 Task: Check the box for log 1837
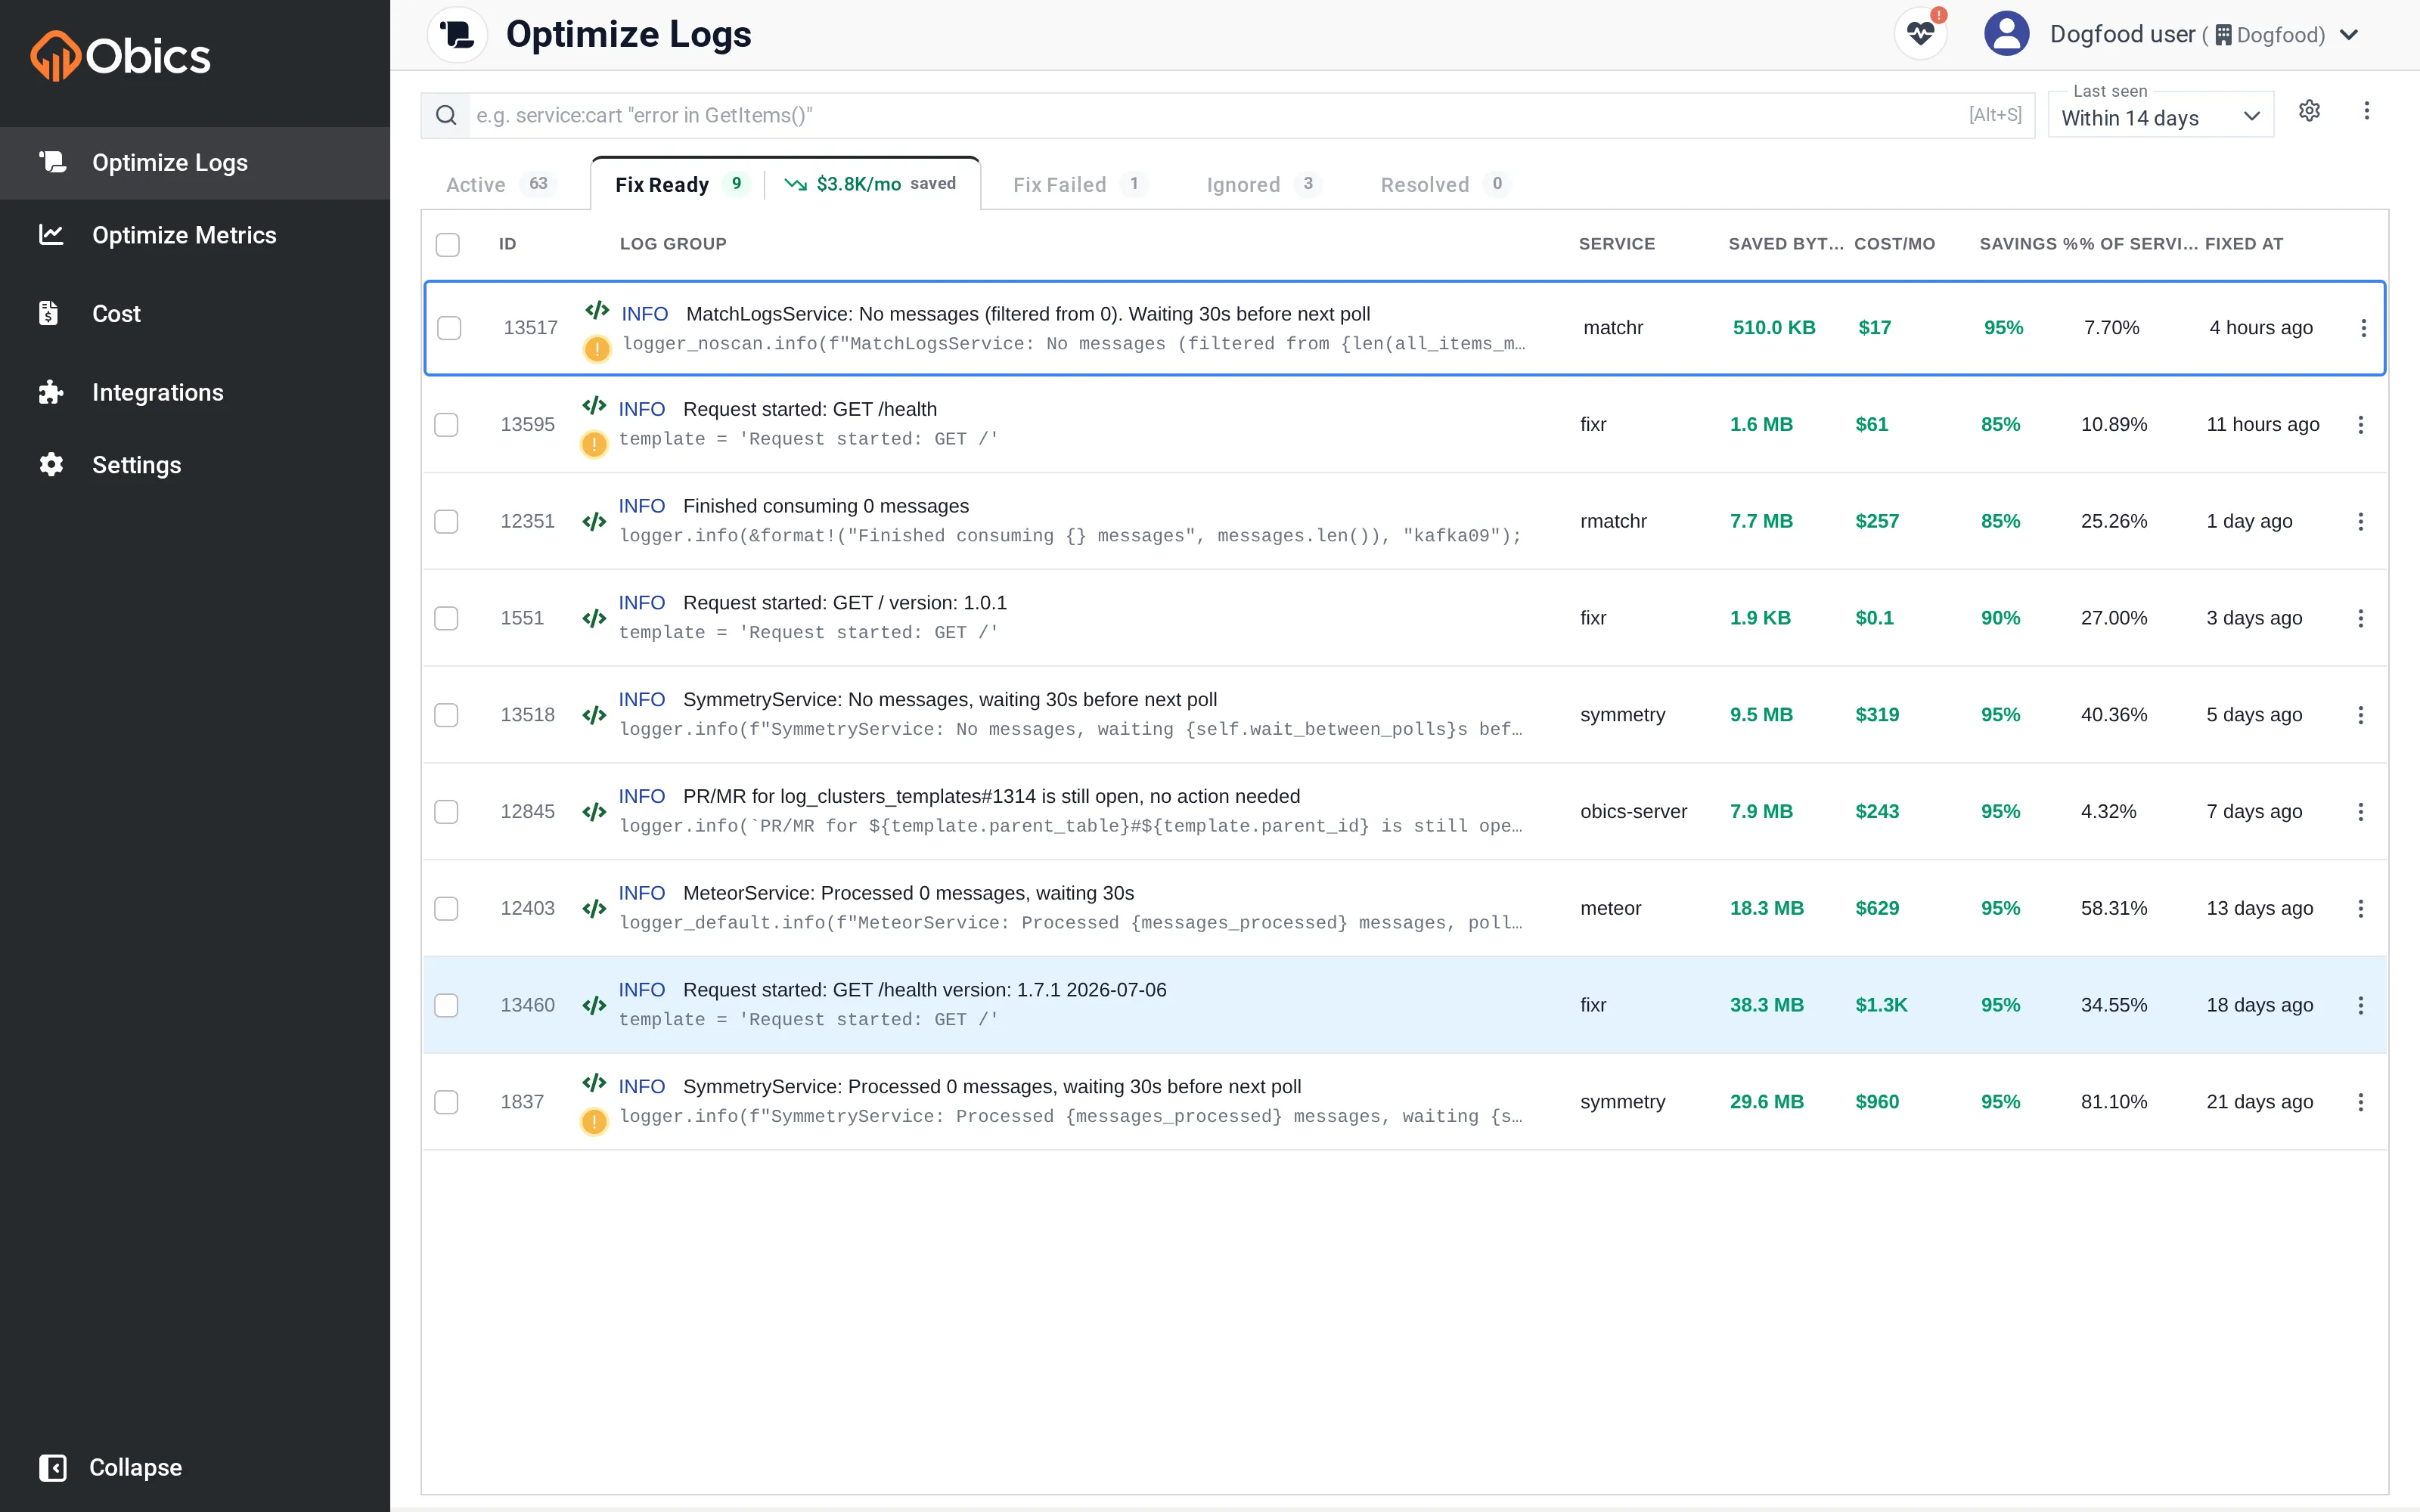click(446, 1102)
